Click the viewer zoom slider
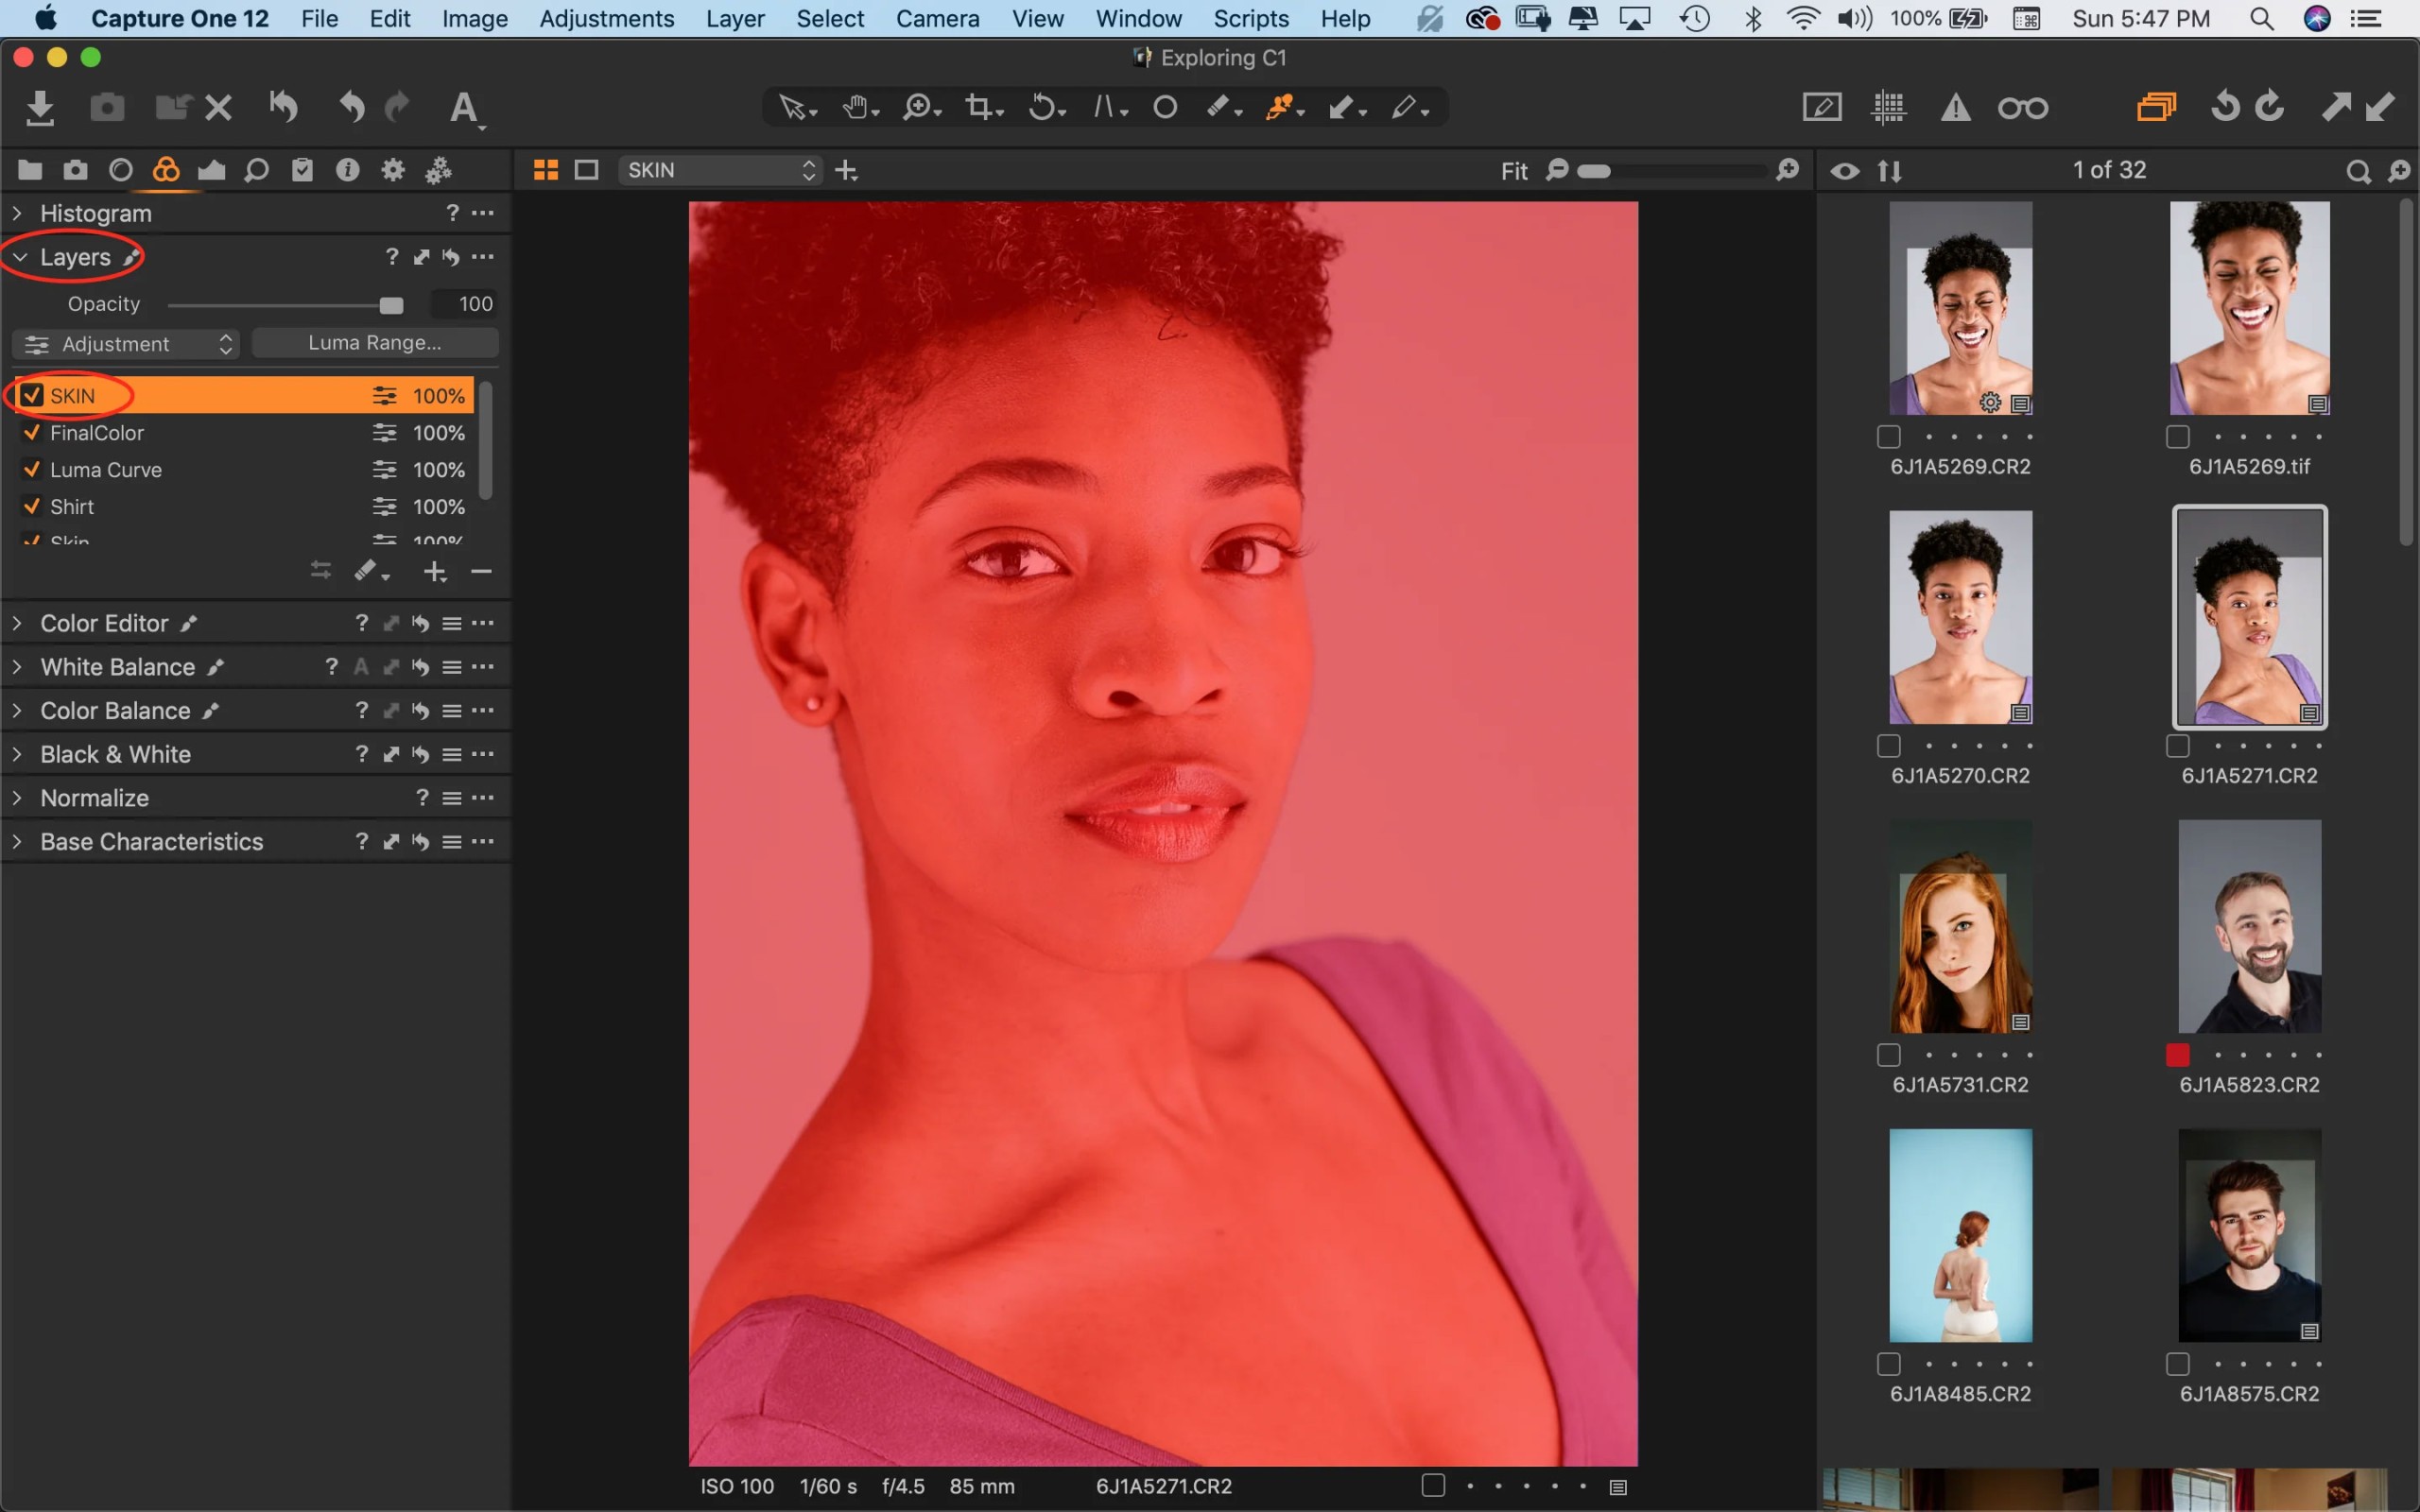This screenshot has width=2420, height=1512. (x=1673, y=171)
